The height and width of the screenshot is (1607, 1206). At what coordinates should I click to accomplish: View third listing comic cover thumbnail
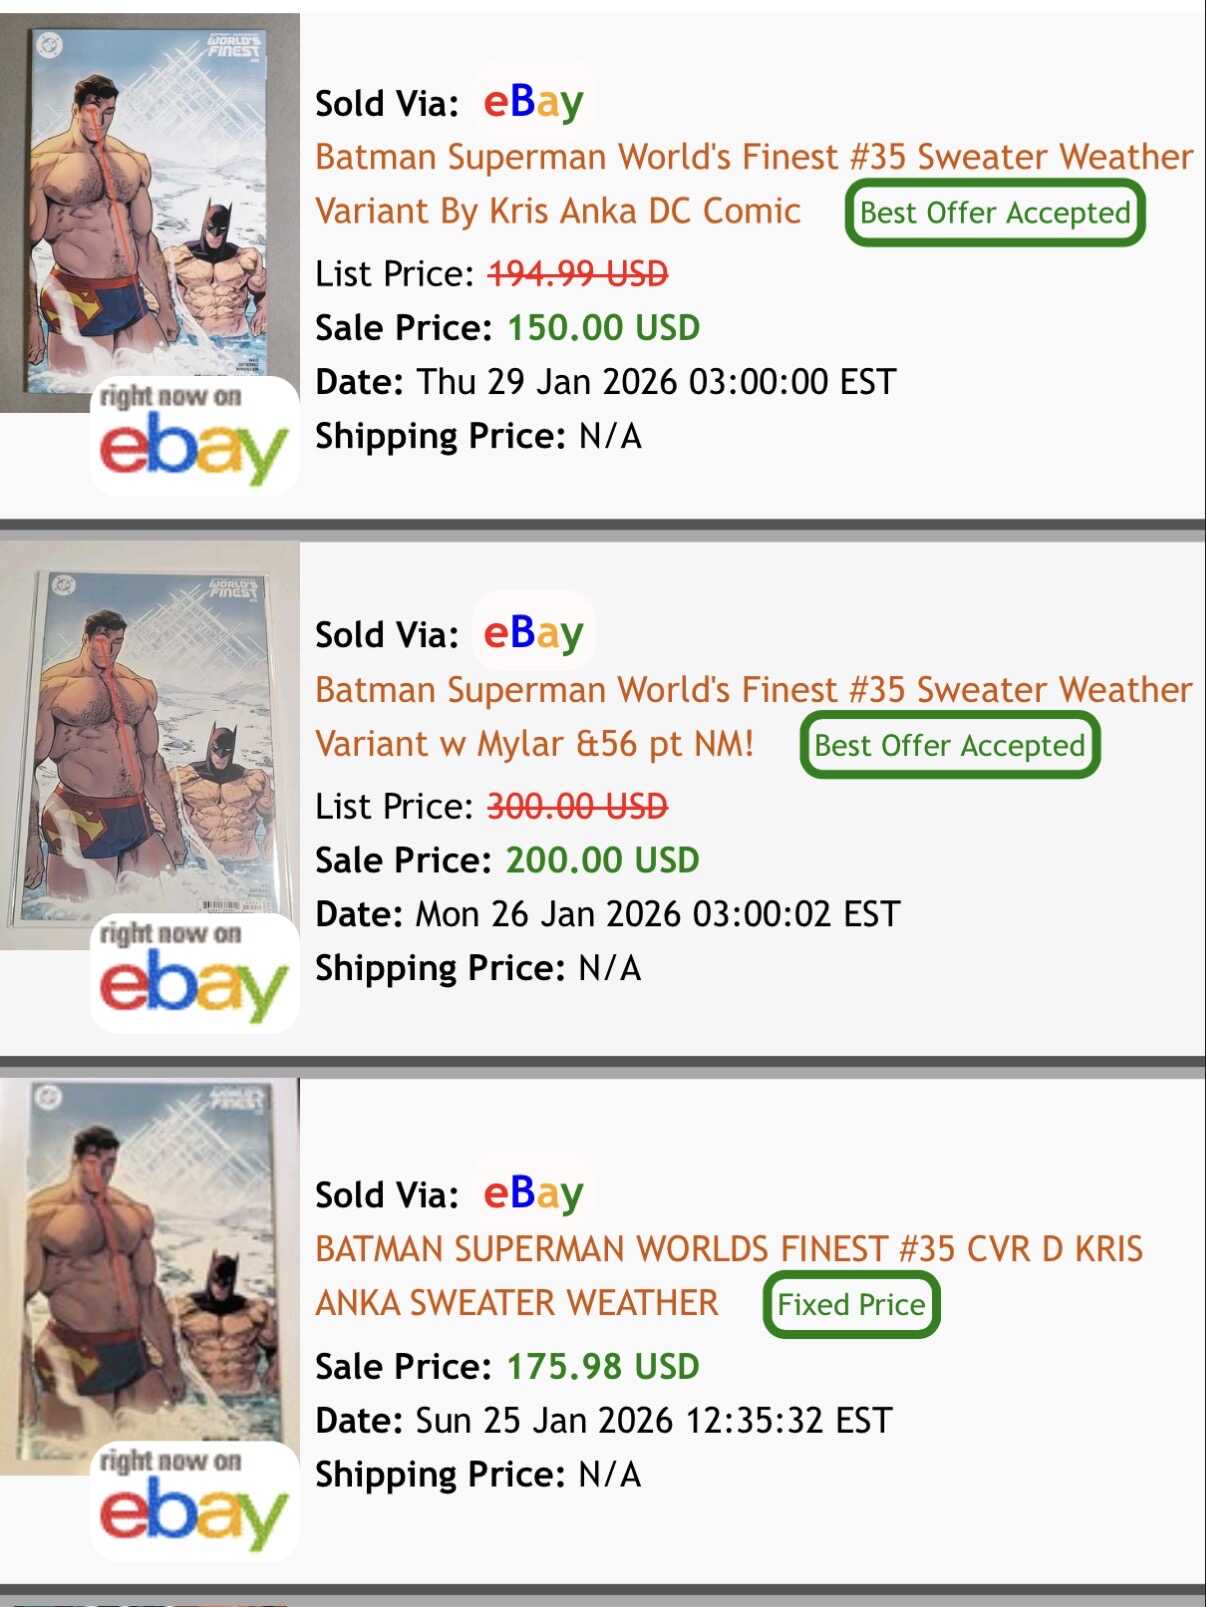tap(150, 1276)
